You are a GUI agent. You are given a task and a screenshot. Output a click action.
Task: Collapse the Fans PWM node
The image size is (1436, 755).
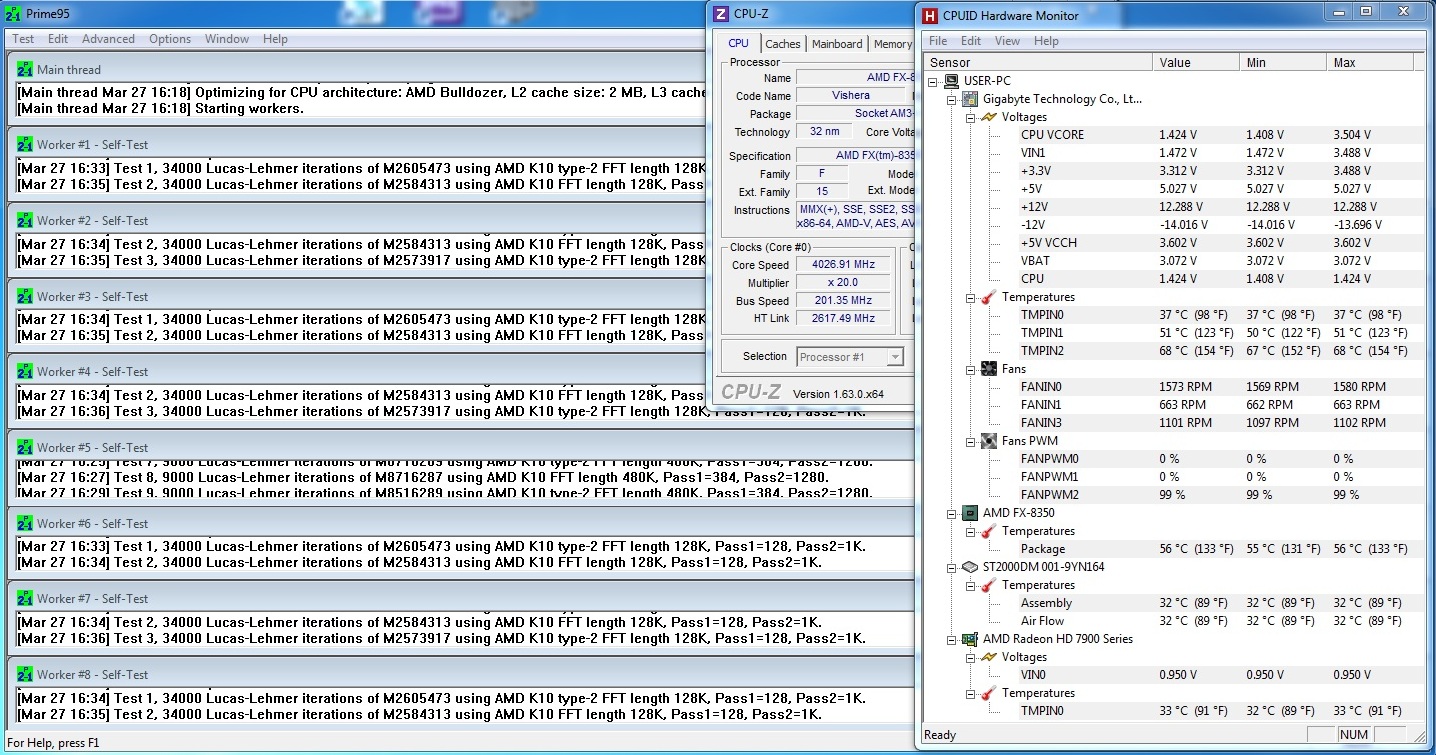coord(970,441)
